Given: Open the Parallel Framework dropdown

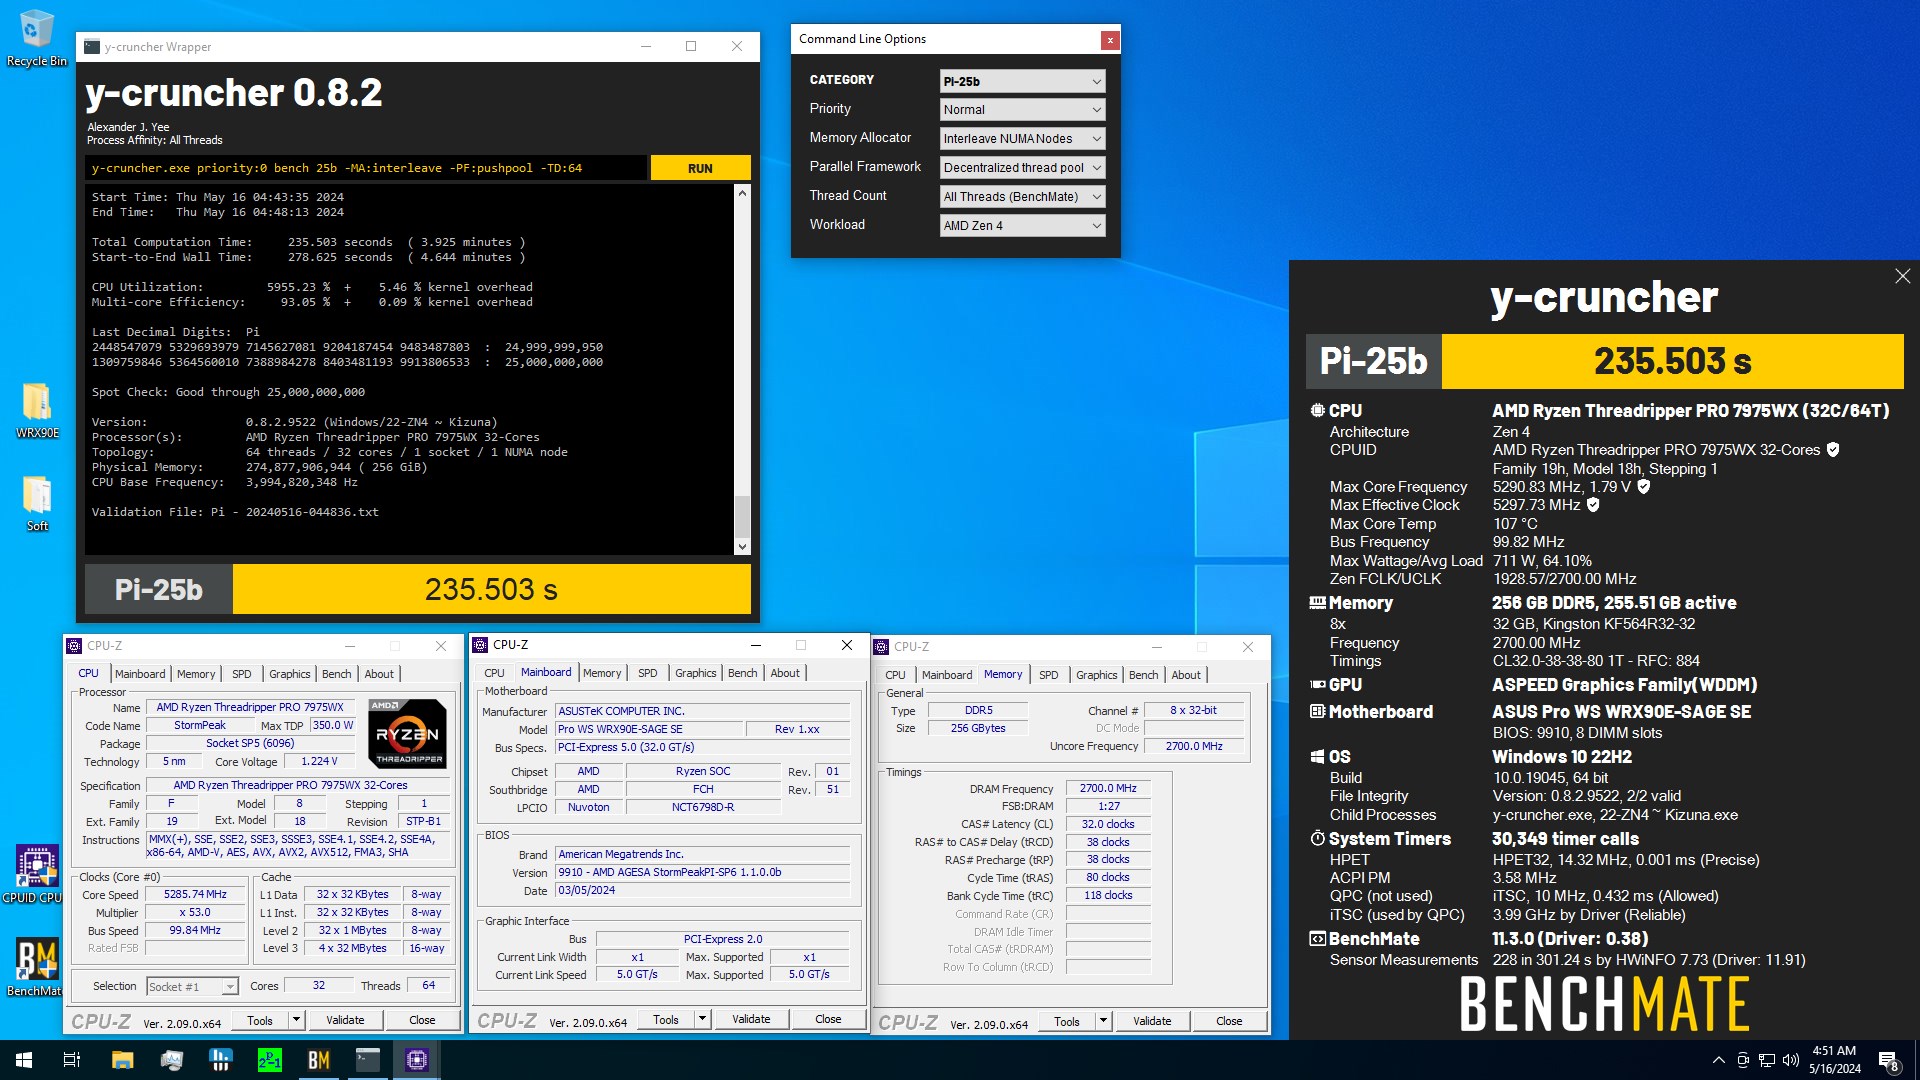Looking at the screenshot, I should tap(1022, 168).
